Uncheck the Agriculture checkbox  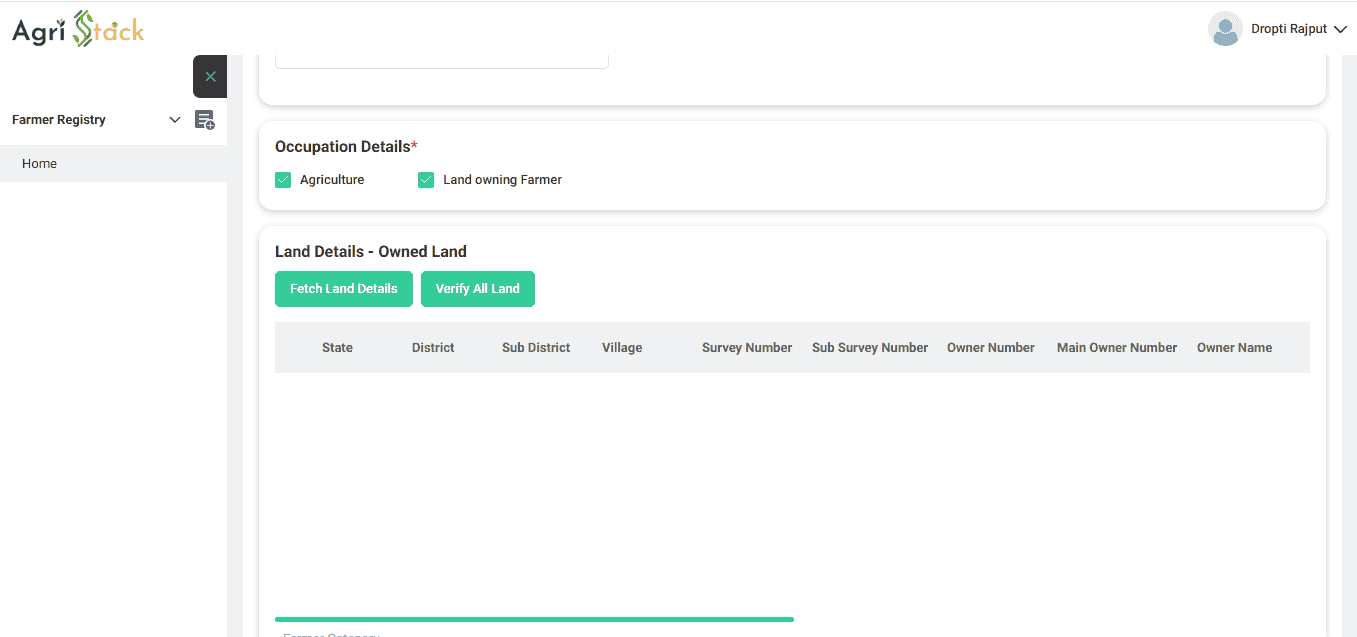click(x=283, y=180)
